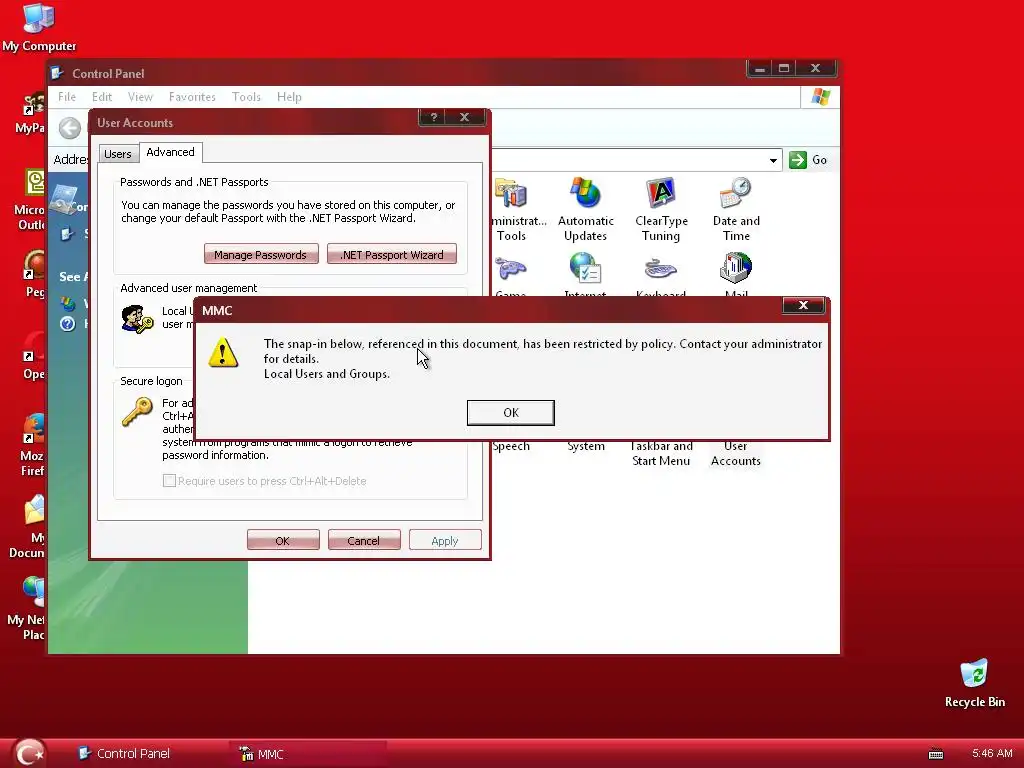Minimize the Control Panel window
The image size is (1024, 768).
[760, 69]
